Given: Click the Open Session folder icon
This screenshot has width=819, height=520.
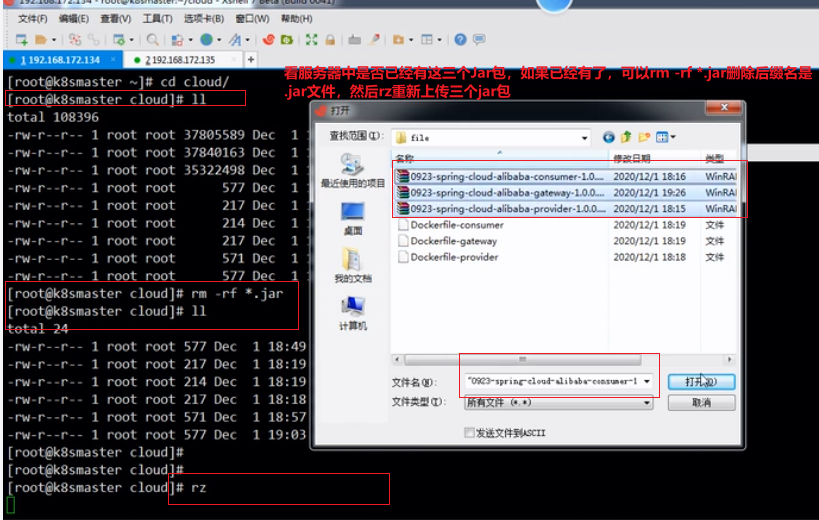Looking at the screenshot, I should [x=41, y=40].
